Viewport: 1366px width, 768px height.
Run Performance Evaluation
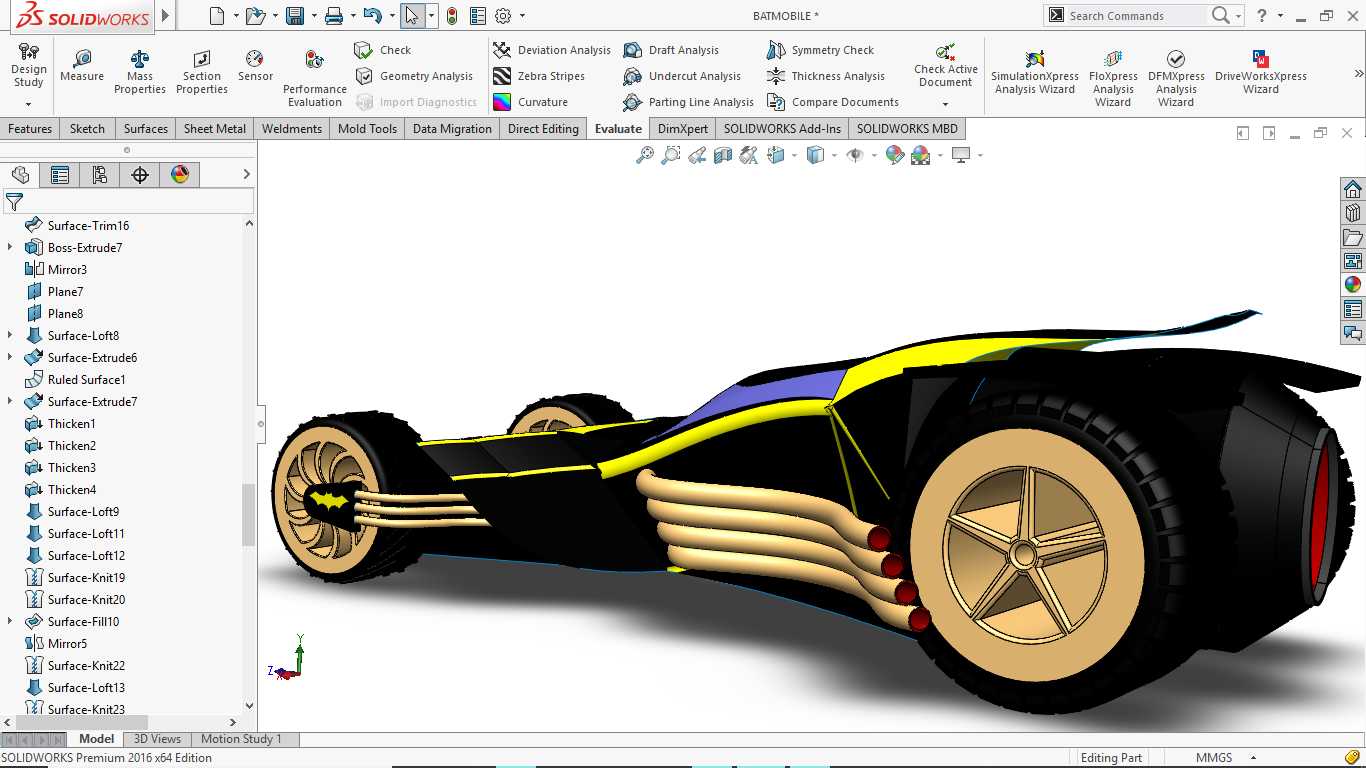pos(315,78)
